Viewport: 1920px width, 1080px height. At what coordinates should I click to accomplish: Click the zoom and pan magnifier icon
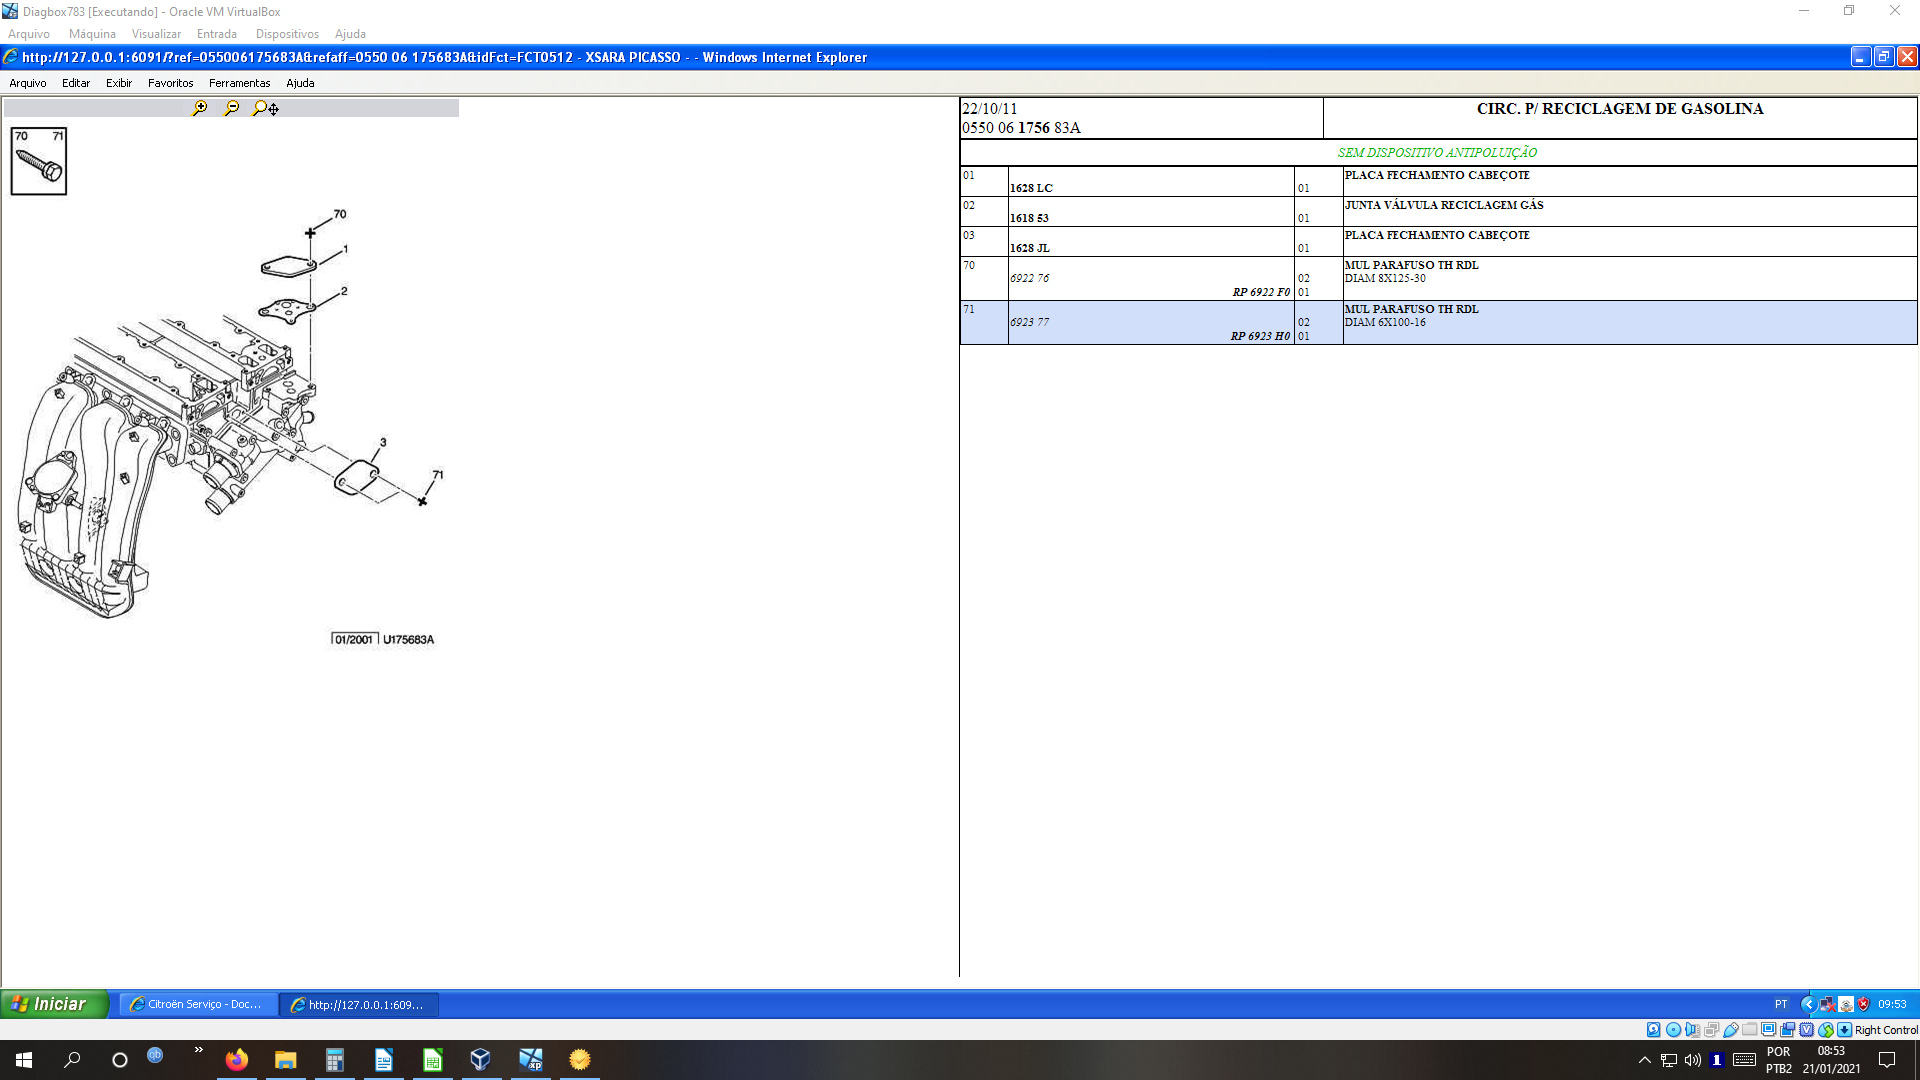tap(266, 108)
